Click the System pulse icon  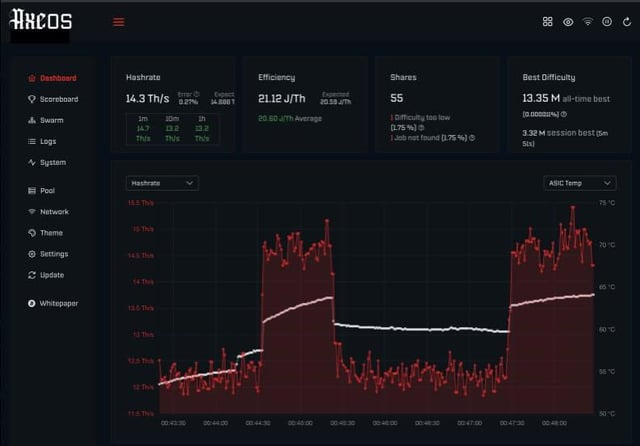click(32, 162)
